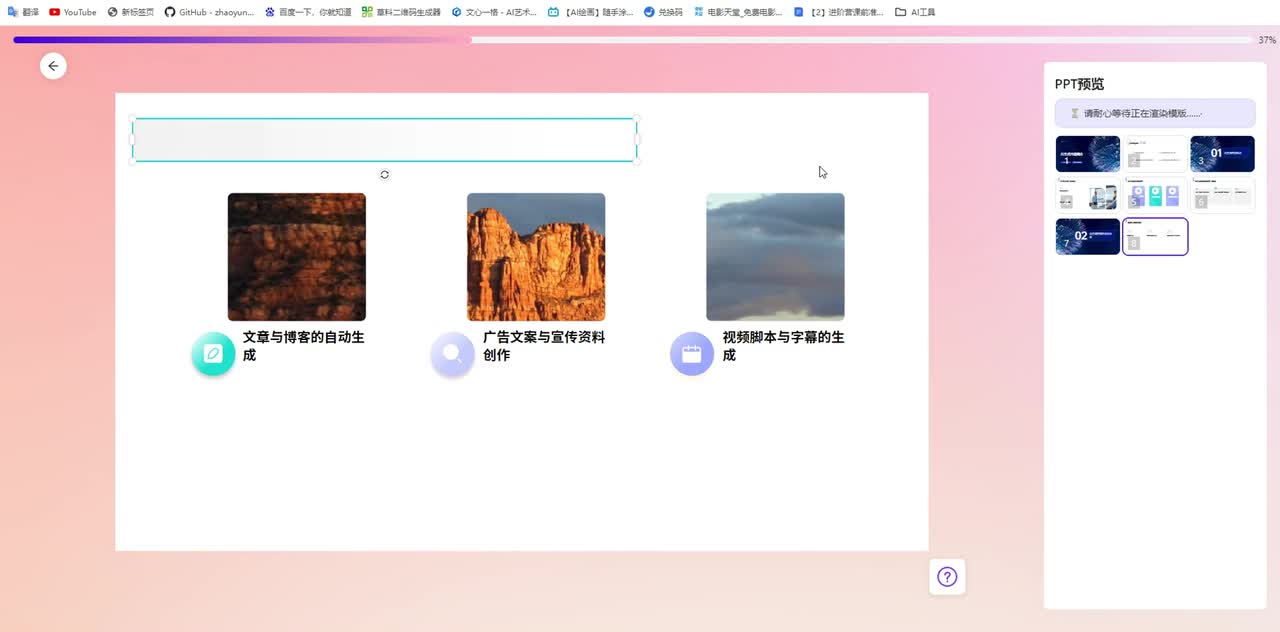Click the back arrow button
The height and width of the screenshot is (632, 1280).
(53, 66)
